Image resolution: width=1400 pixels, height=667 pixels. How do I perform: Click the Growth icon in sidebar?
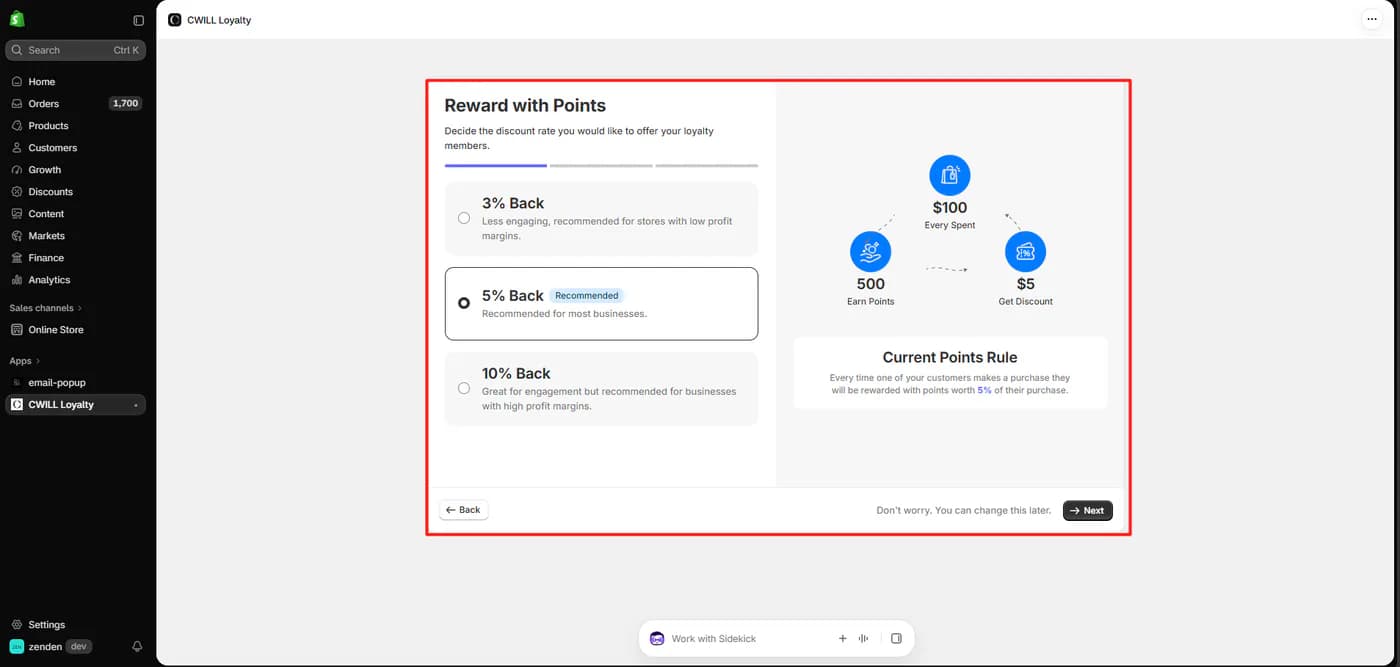click(17, 170)
